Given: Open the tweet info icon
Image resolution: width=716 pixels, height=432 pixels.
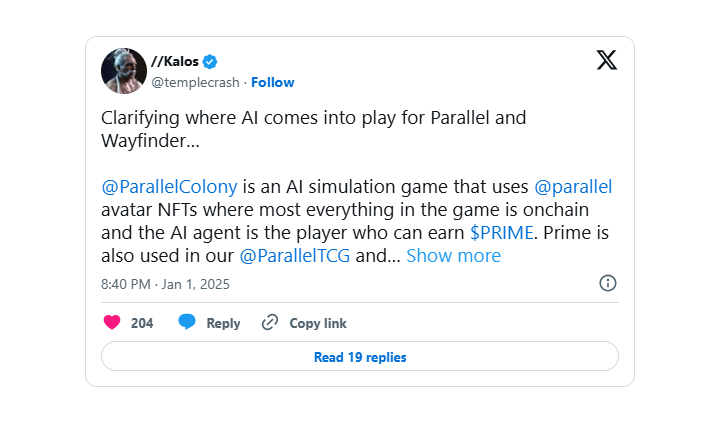Looking at the screenshot, I should pyautogui.click(x=607, y=284).
